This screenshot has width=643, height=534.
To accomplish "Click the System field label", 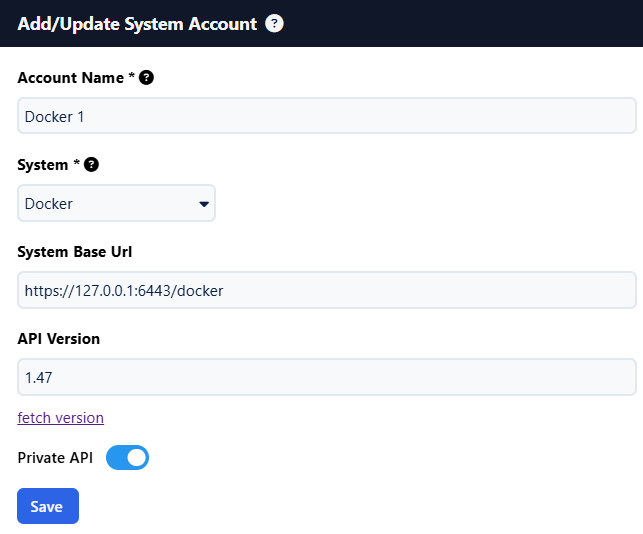I will click(x=42, y=164).
